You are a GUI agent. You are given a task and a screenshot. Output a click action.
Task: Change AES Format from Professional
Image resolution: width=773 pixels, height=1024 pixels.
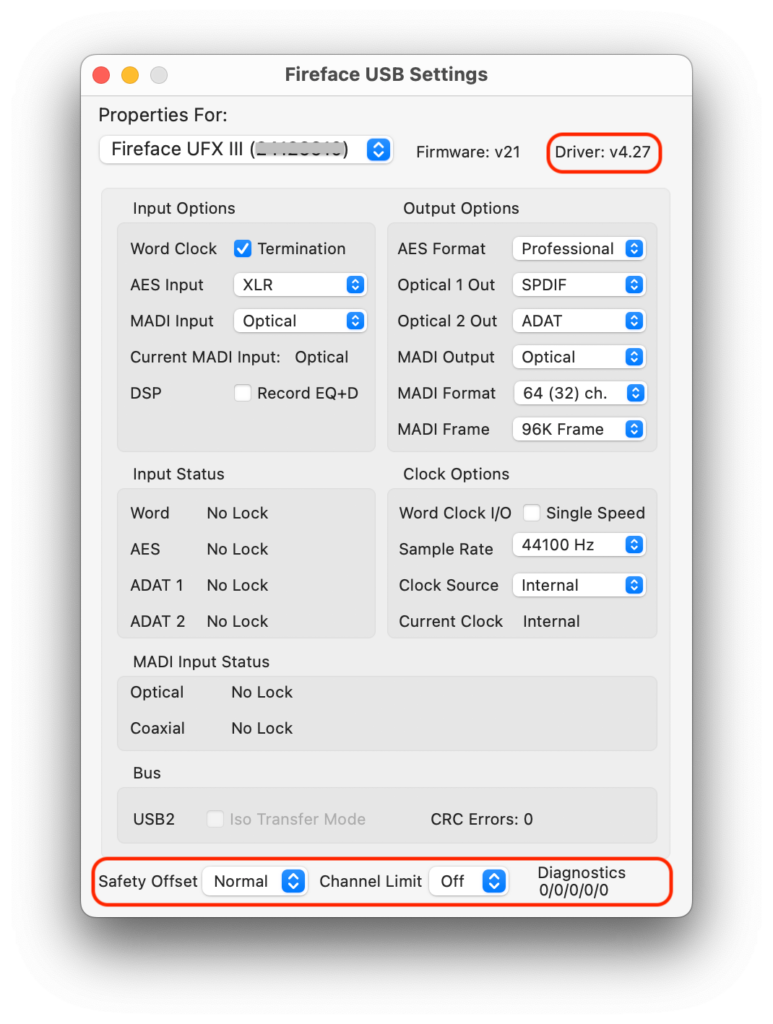tap(579, 249)
